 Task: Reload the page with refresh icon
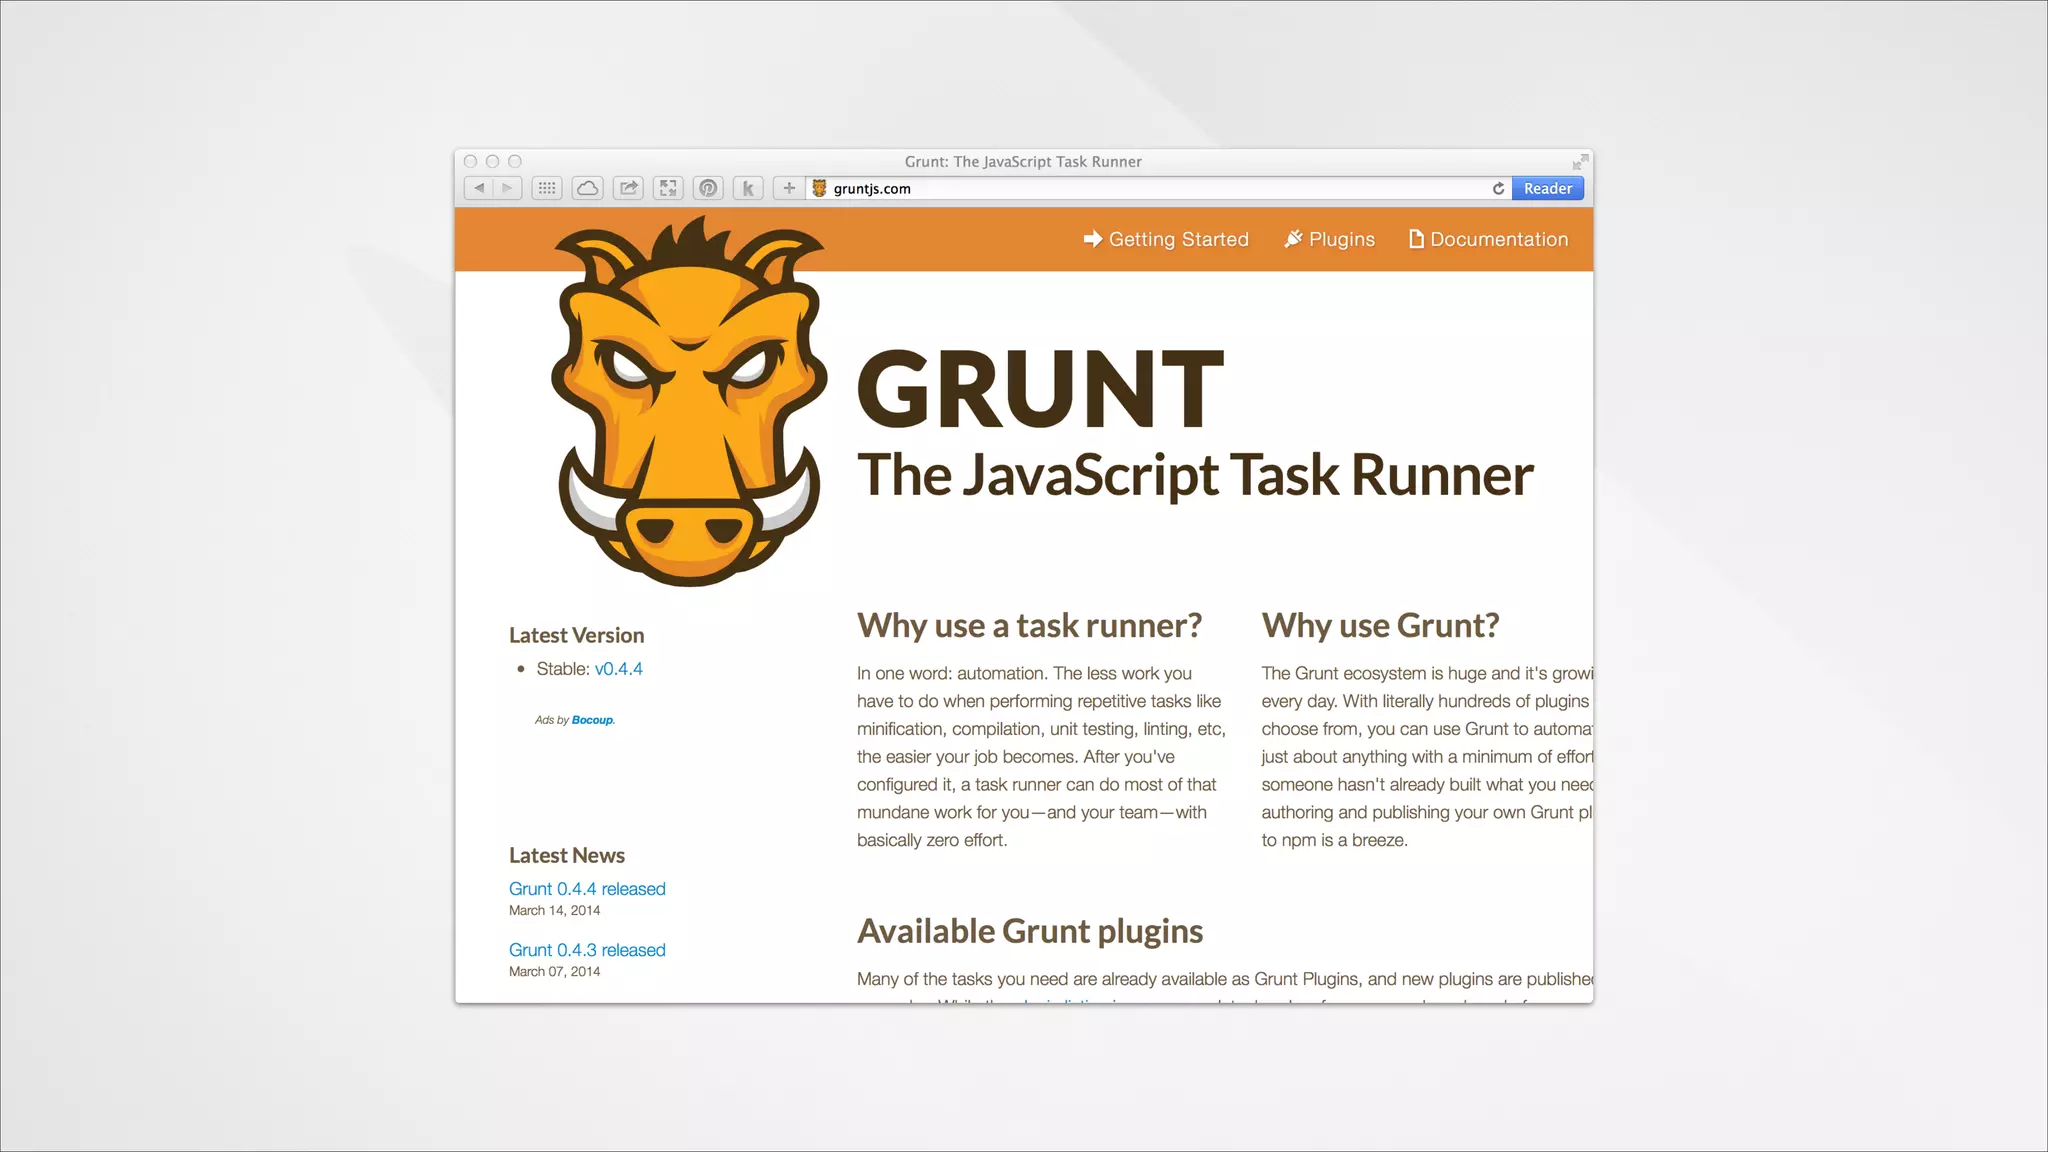pos(1498,188)
